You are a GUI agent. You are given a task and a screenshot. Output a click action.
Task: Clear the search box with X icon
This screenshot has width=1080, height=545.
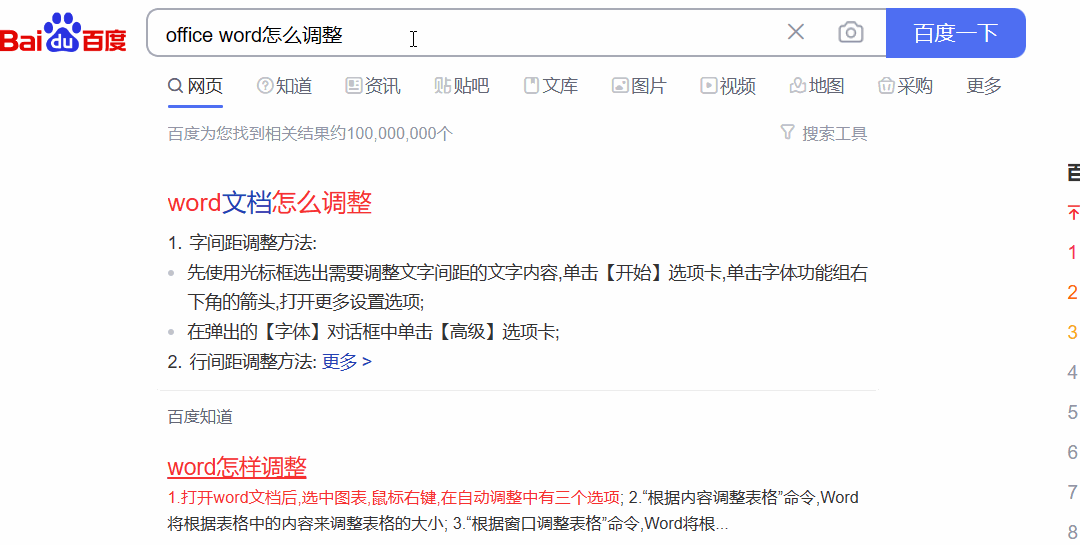796,32
